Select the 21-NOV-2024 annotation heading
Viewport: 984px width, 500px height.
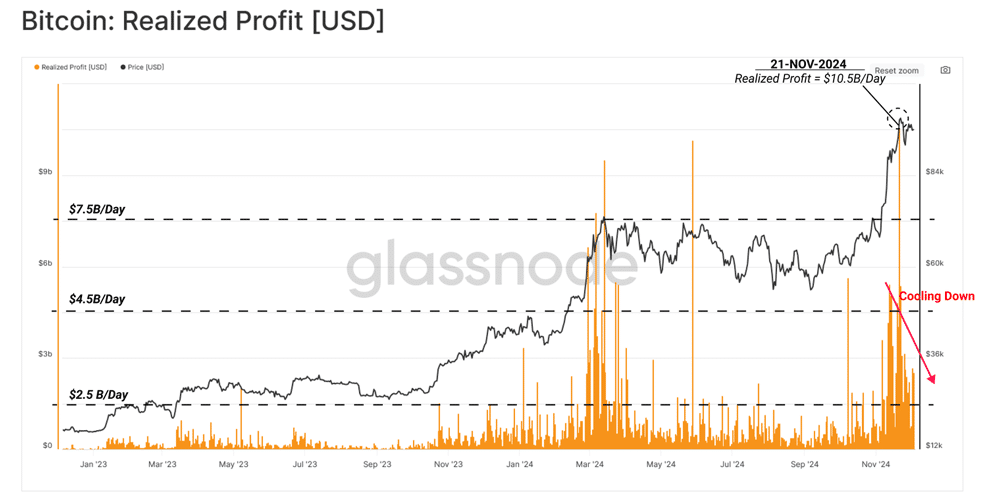tap(808, 64)
